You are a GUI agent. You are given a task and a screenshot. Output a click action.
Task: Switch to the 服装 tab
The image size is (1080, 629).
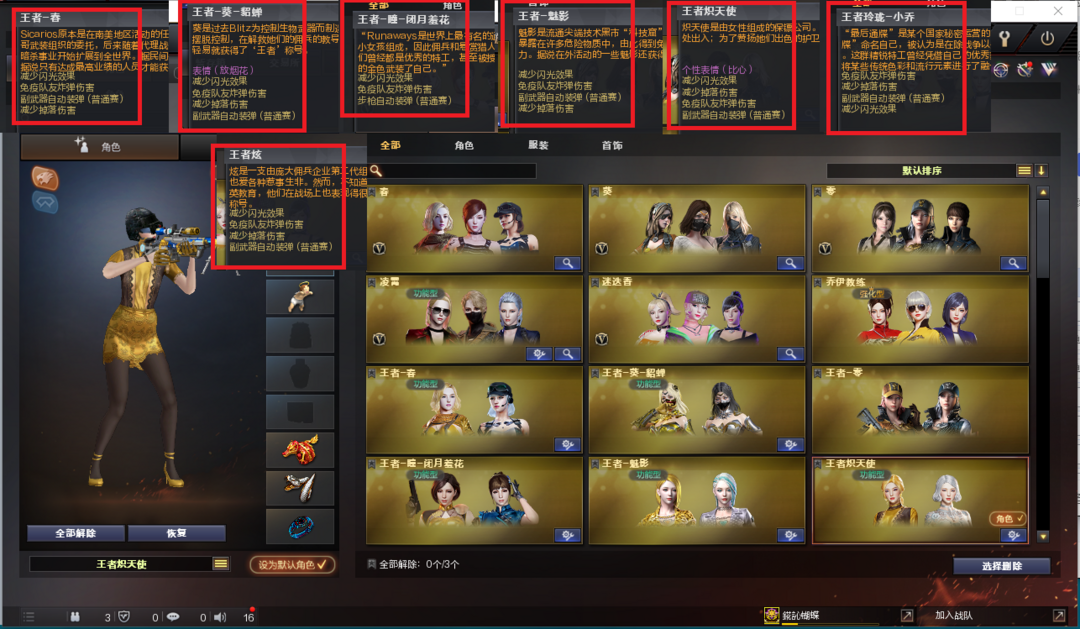click(x=538, y=145)
